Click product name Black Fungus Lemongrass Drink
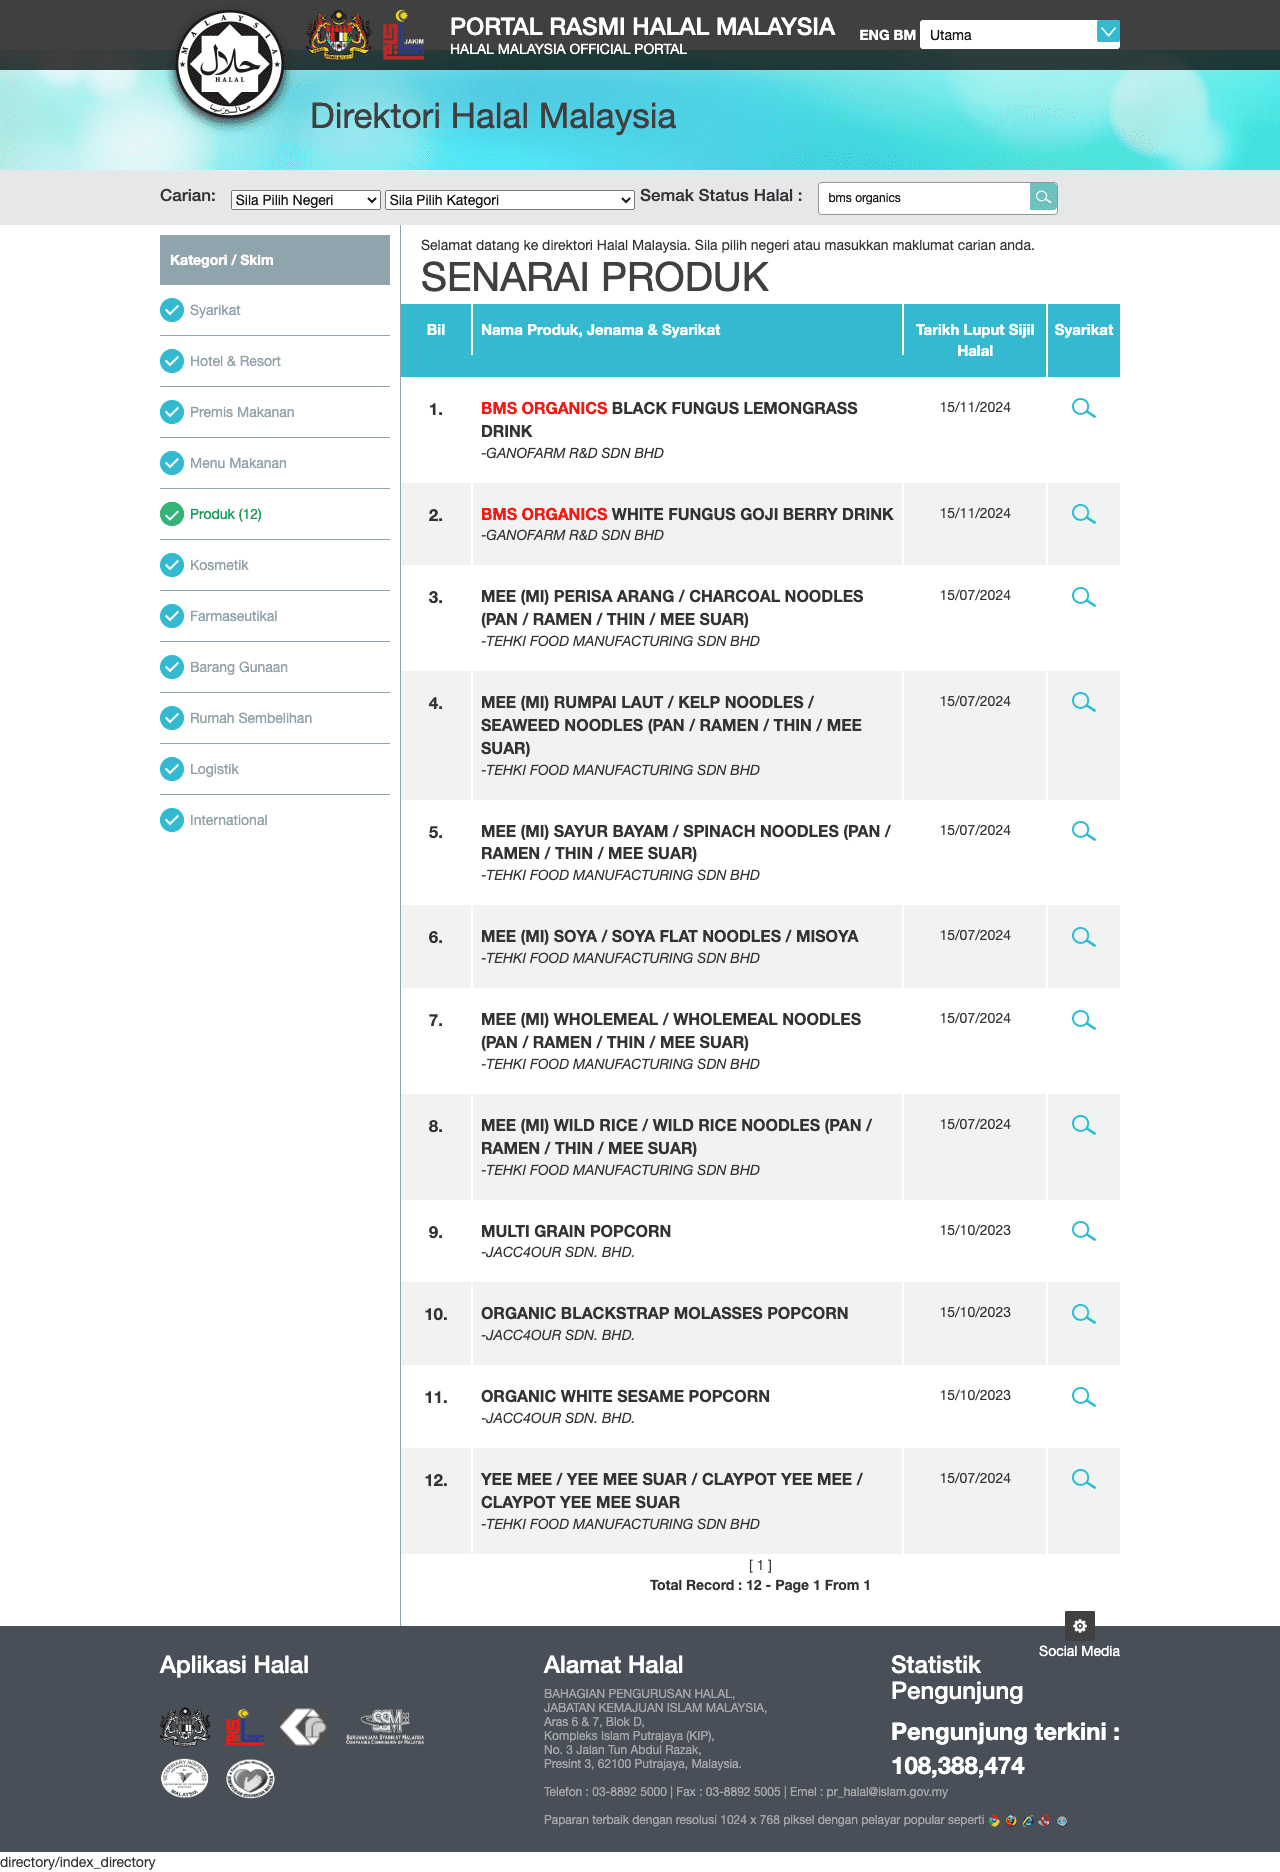 [669, 419]
